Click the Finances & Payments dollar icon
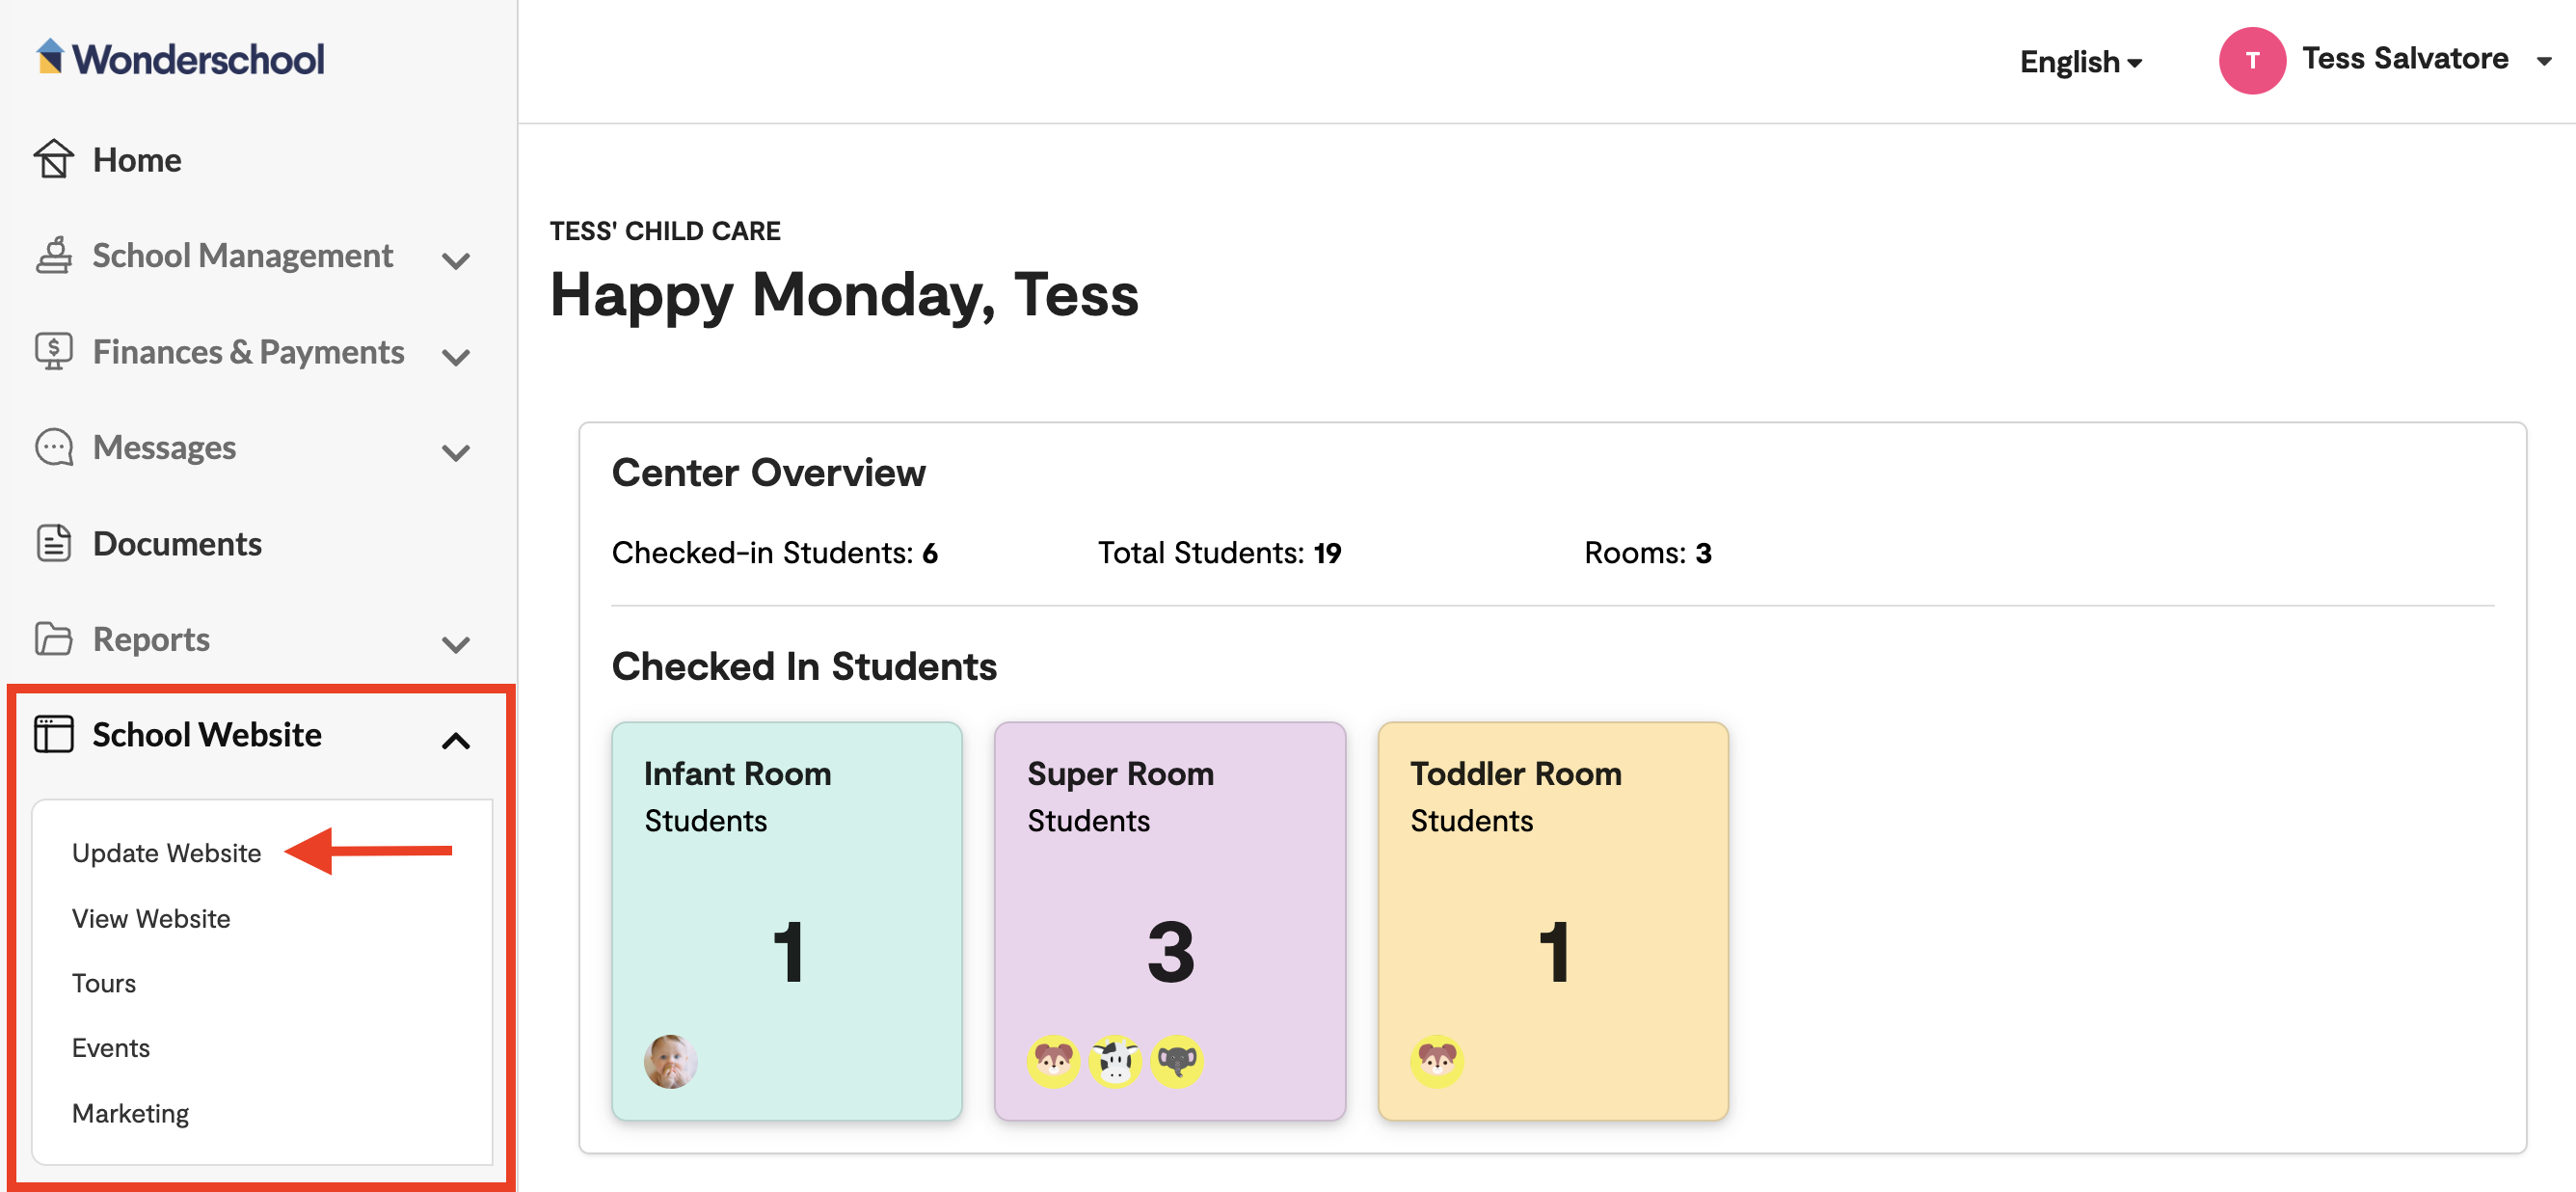 54,351
